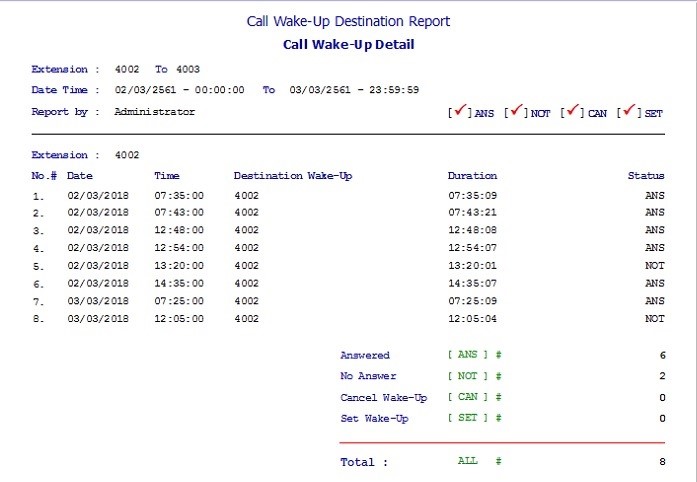This screenshot has height=482, width=697.
Task: Click the 07:43:21 duration value
Action: 472,213
